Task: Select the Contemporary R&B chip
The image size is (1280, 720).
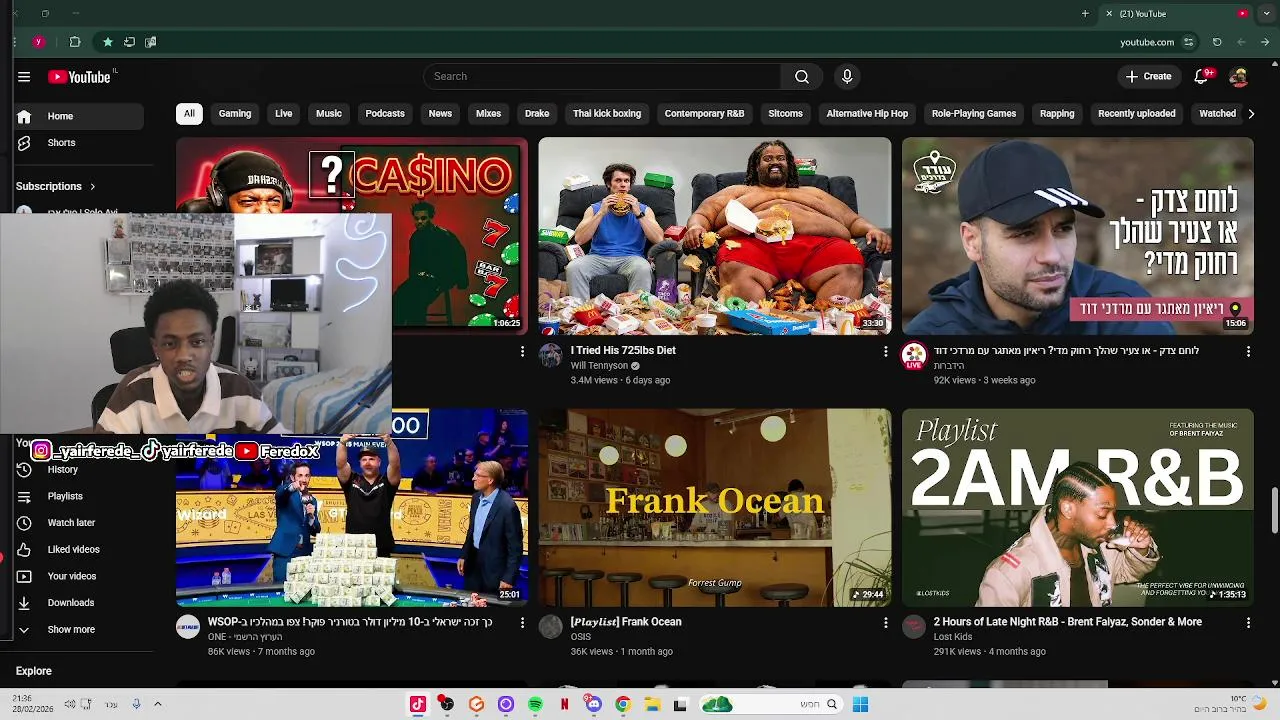Action: (x=704, y=113)
